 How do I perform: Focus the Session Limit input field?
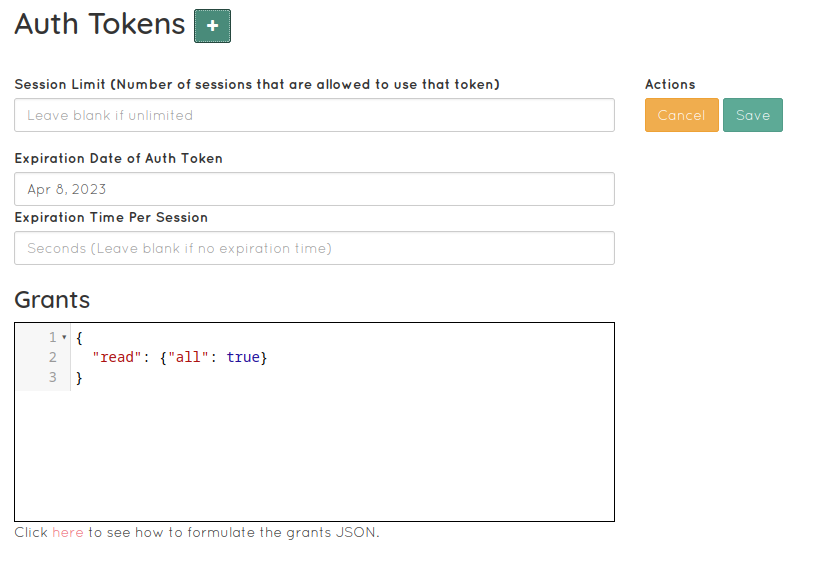click(314, 115)
